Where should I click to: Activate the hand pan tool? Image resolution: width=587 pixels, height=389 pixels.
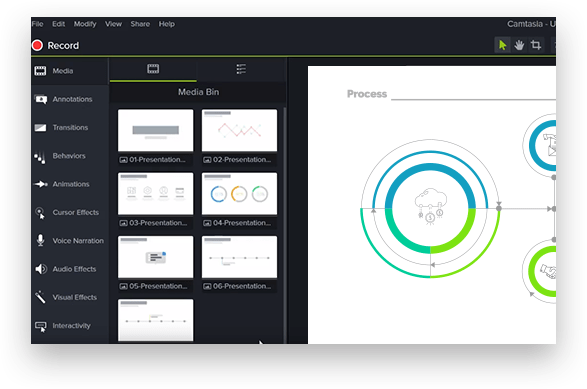point(519,45)
